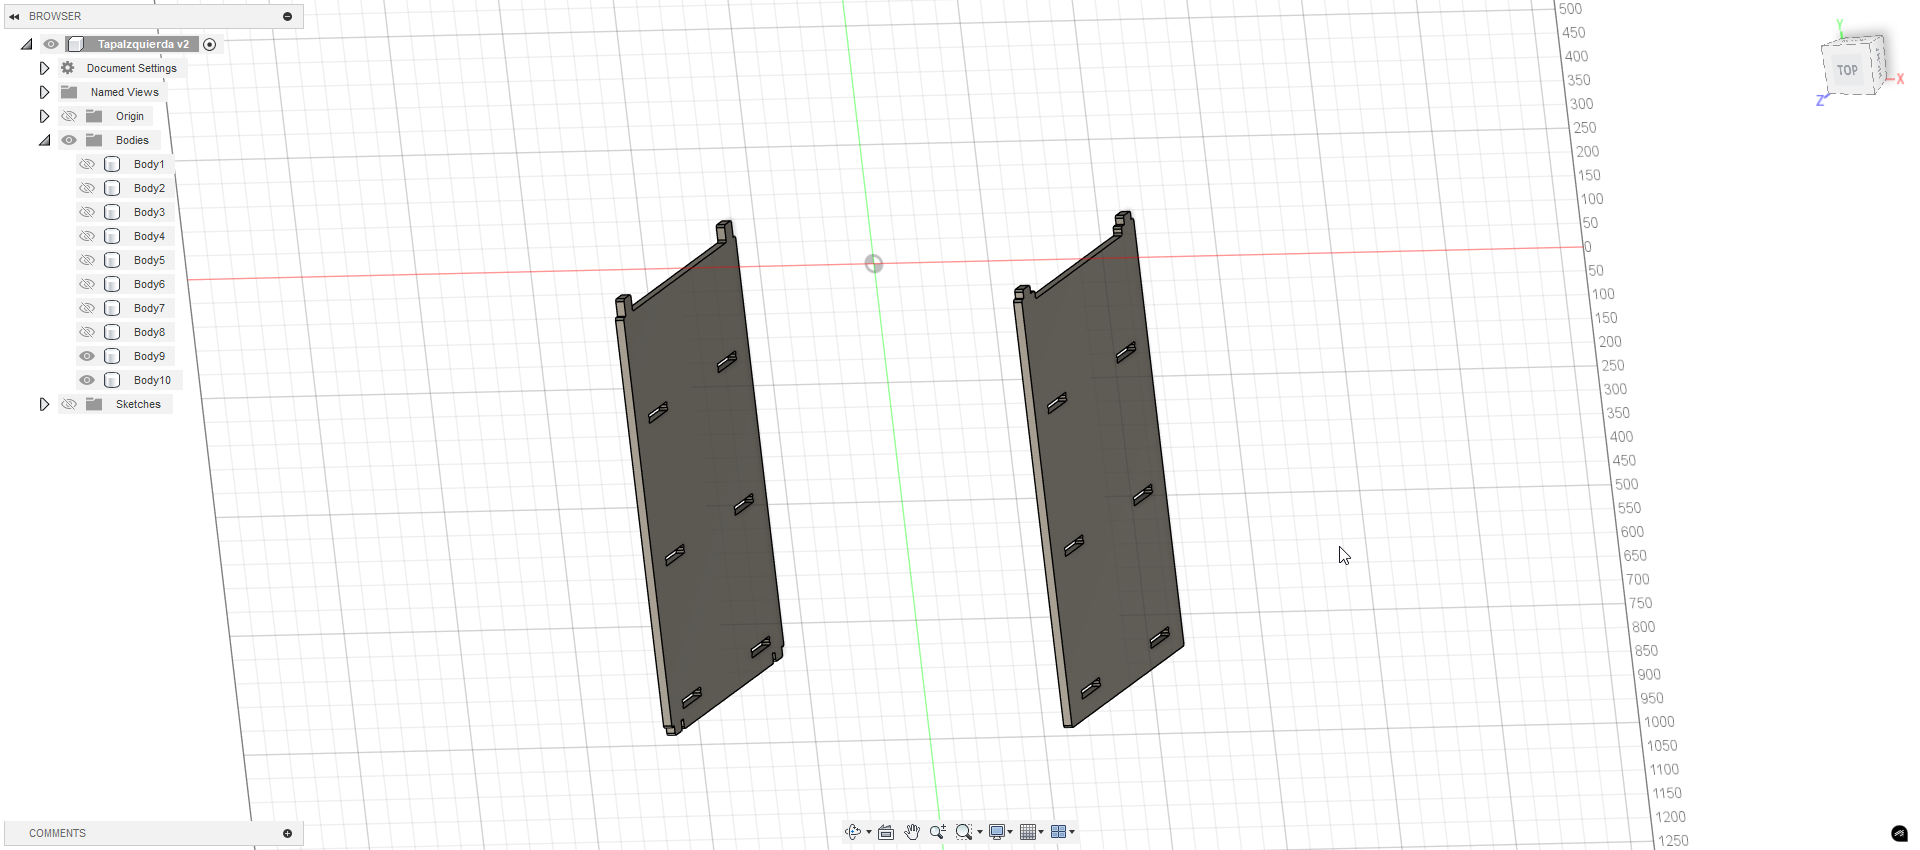Open Display Settings monitor icon

click(x=997, y=832)
